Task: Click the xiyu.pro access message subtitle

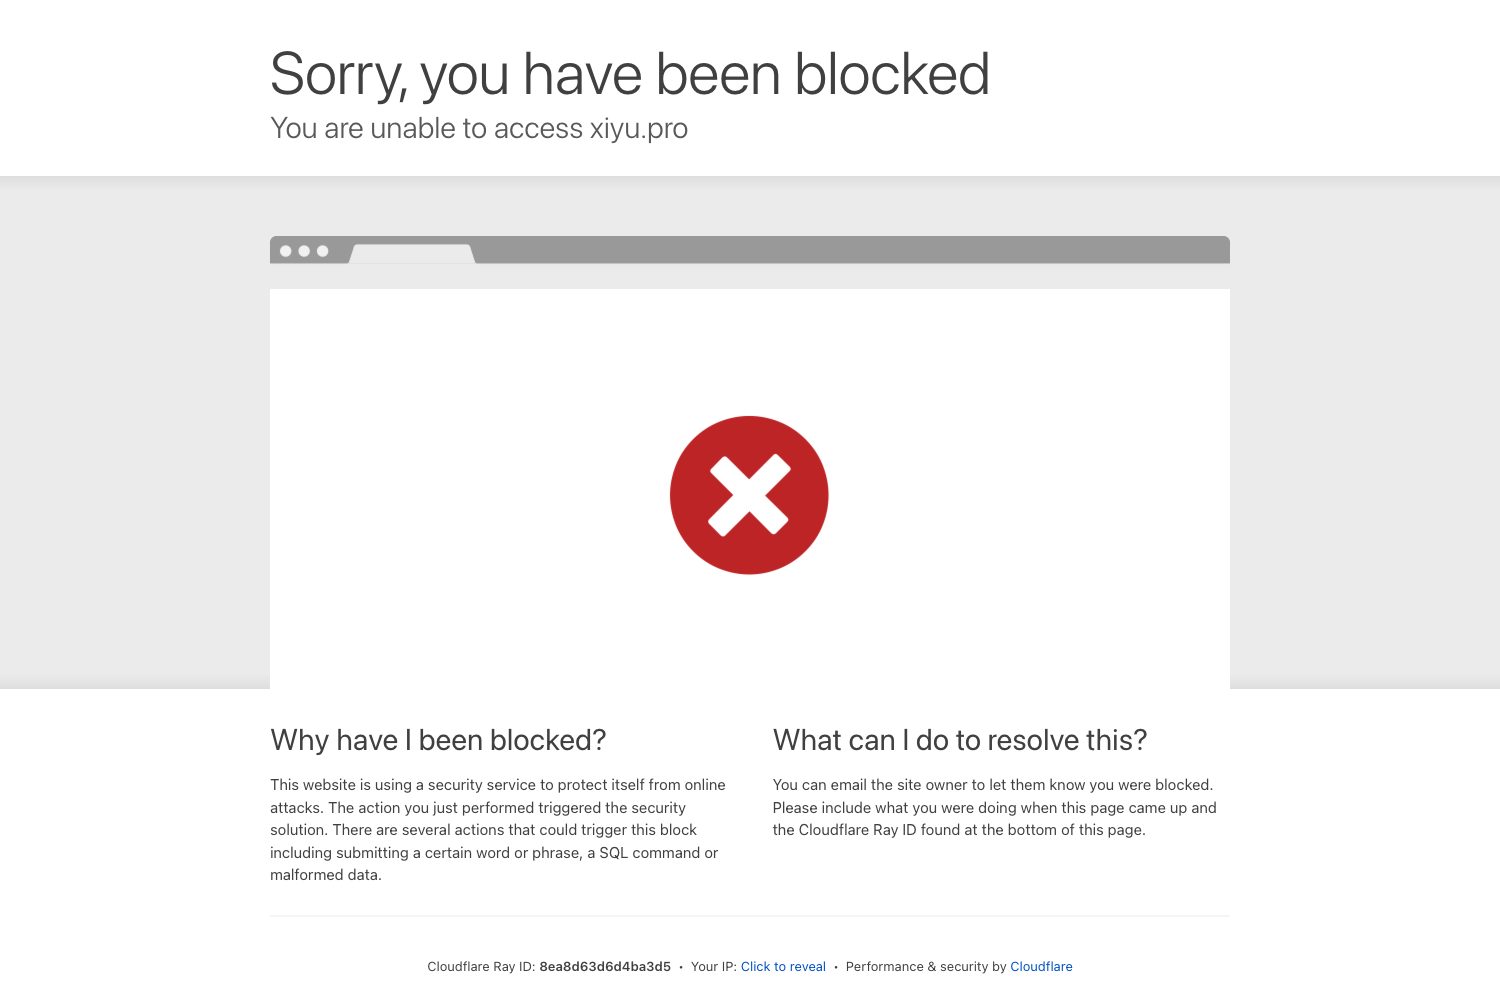Action: [x=479, y=128]
